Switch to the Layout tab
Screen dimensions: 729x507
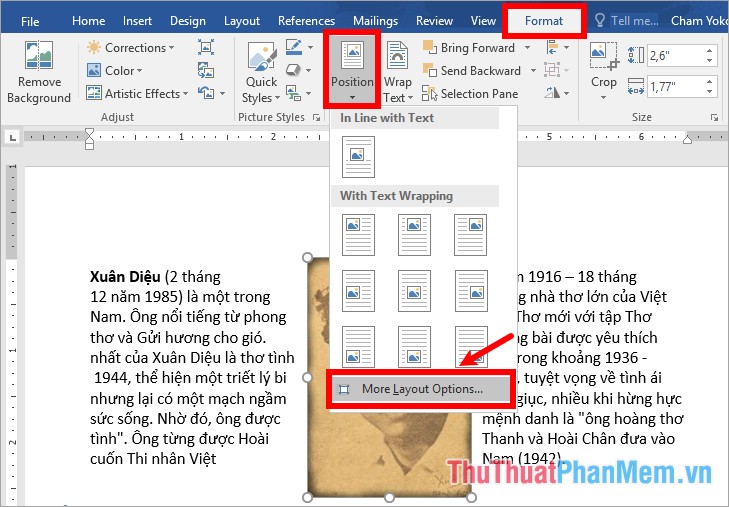click(x=242, y=21)
